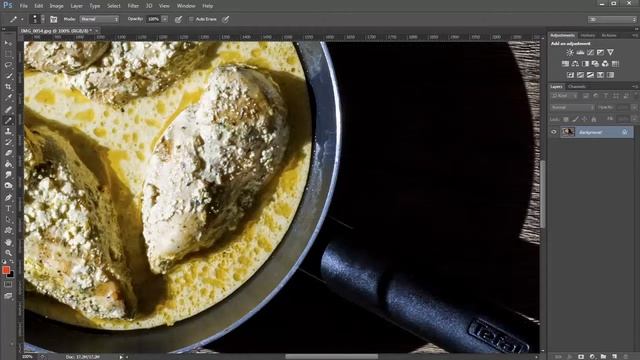Add a Color Balance adjustment
The width and height of the screenshot is (640, 360).
pos(575,64)
